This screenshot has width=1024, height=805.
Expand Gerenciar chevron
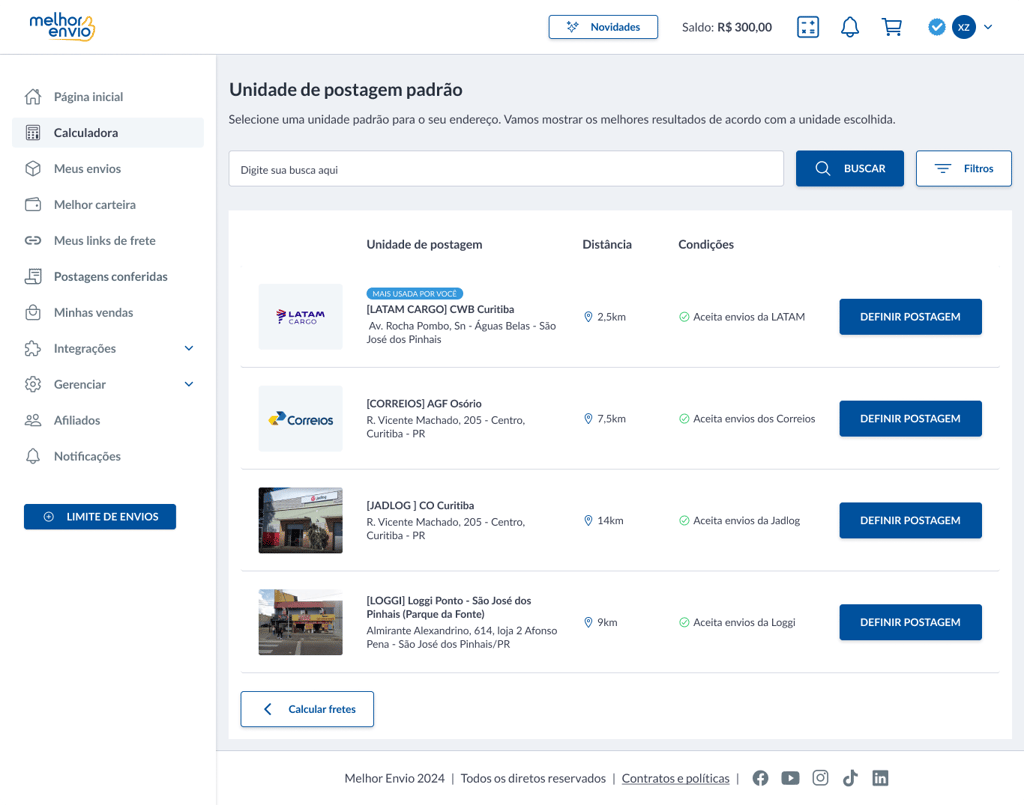[x=189, y=384]
